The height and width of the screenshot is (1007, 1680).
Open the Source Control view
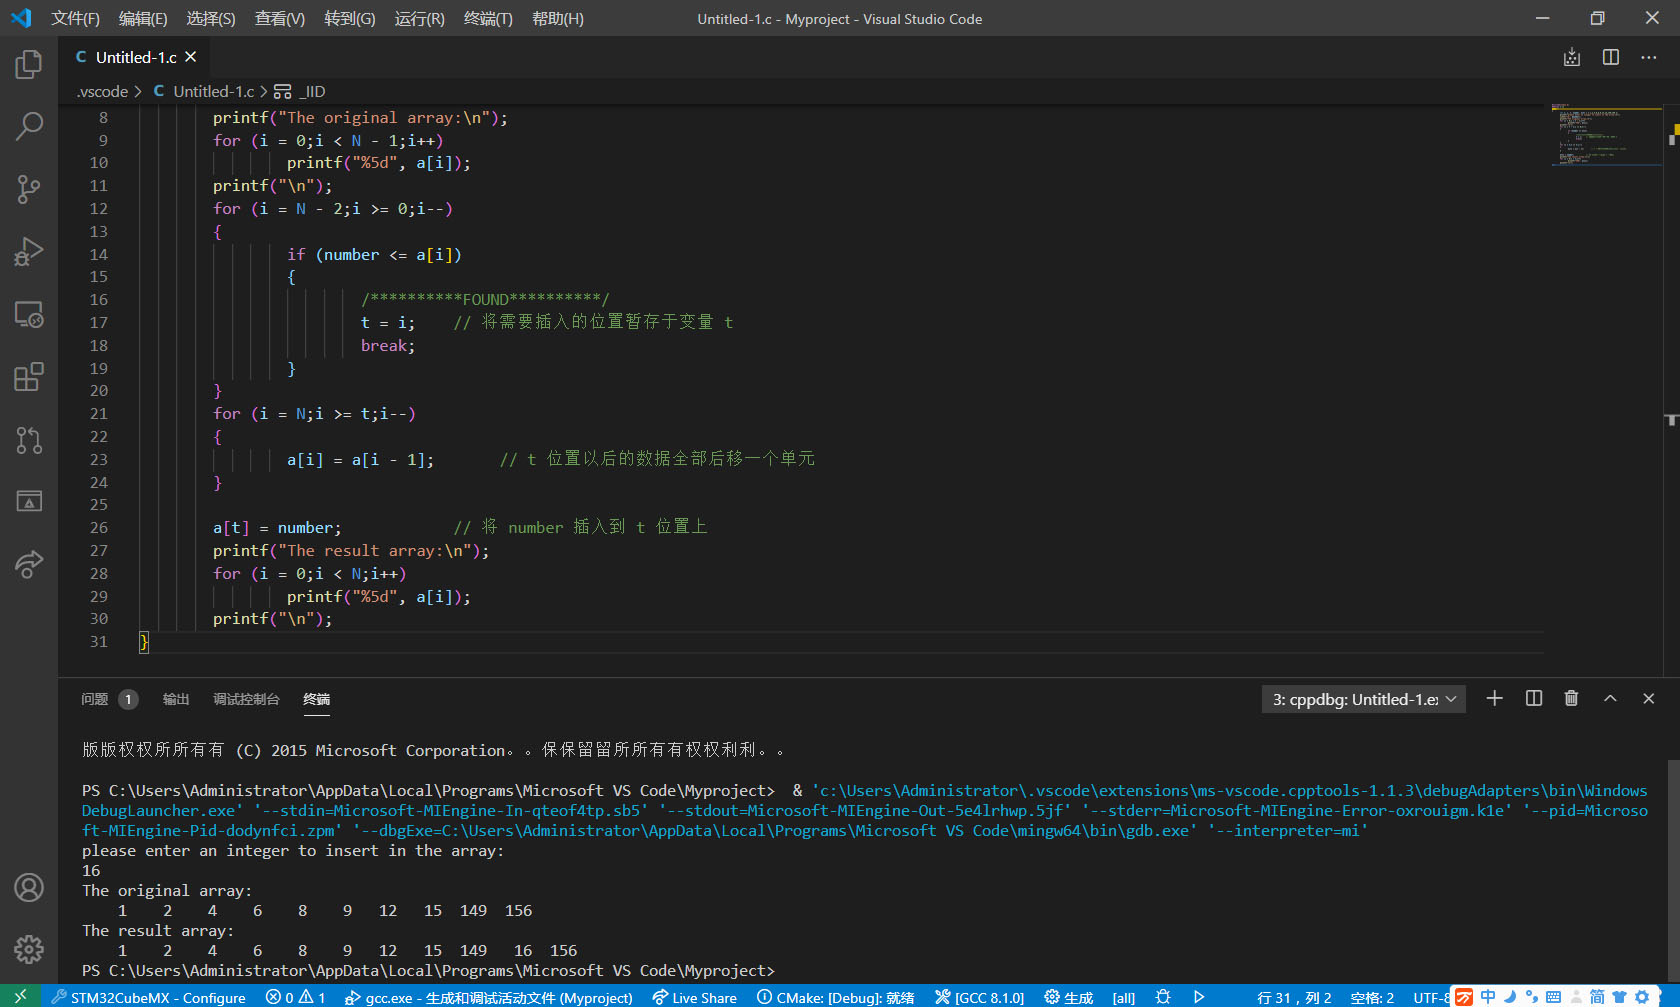coord(29,189)
